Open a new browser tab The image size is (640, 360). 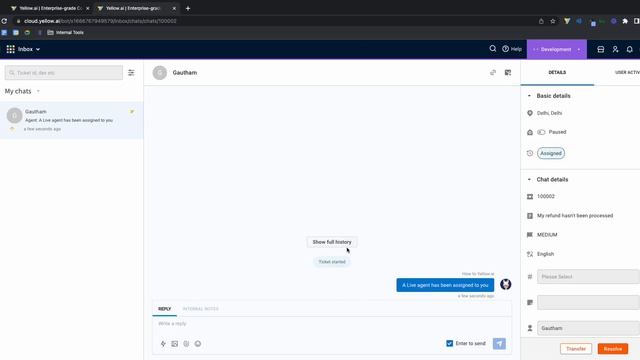188,8
